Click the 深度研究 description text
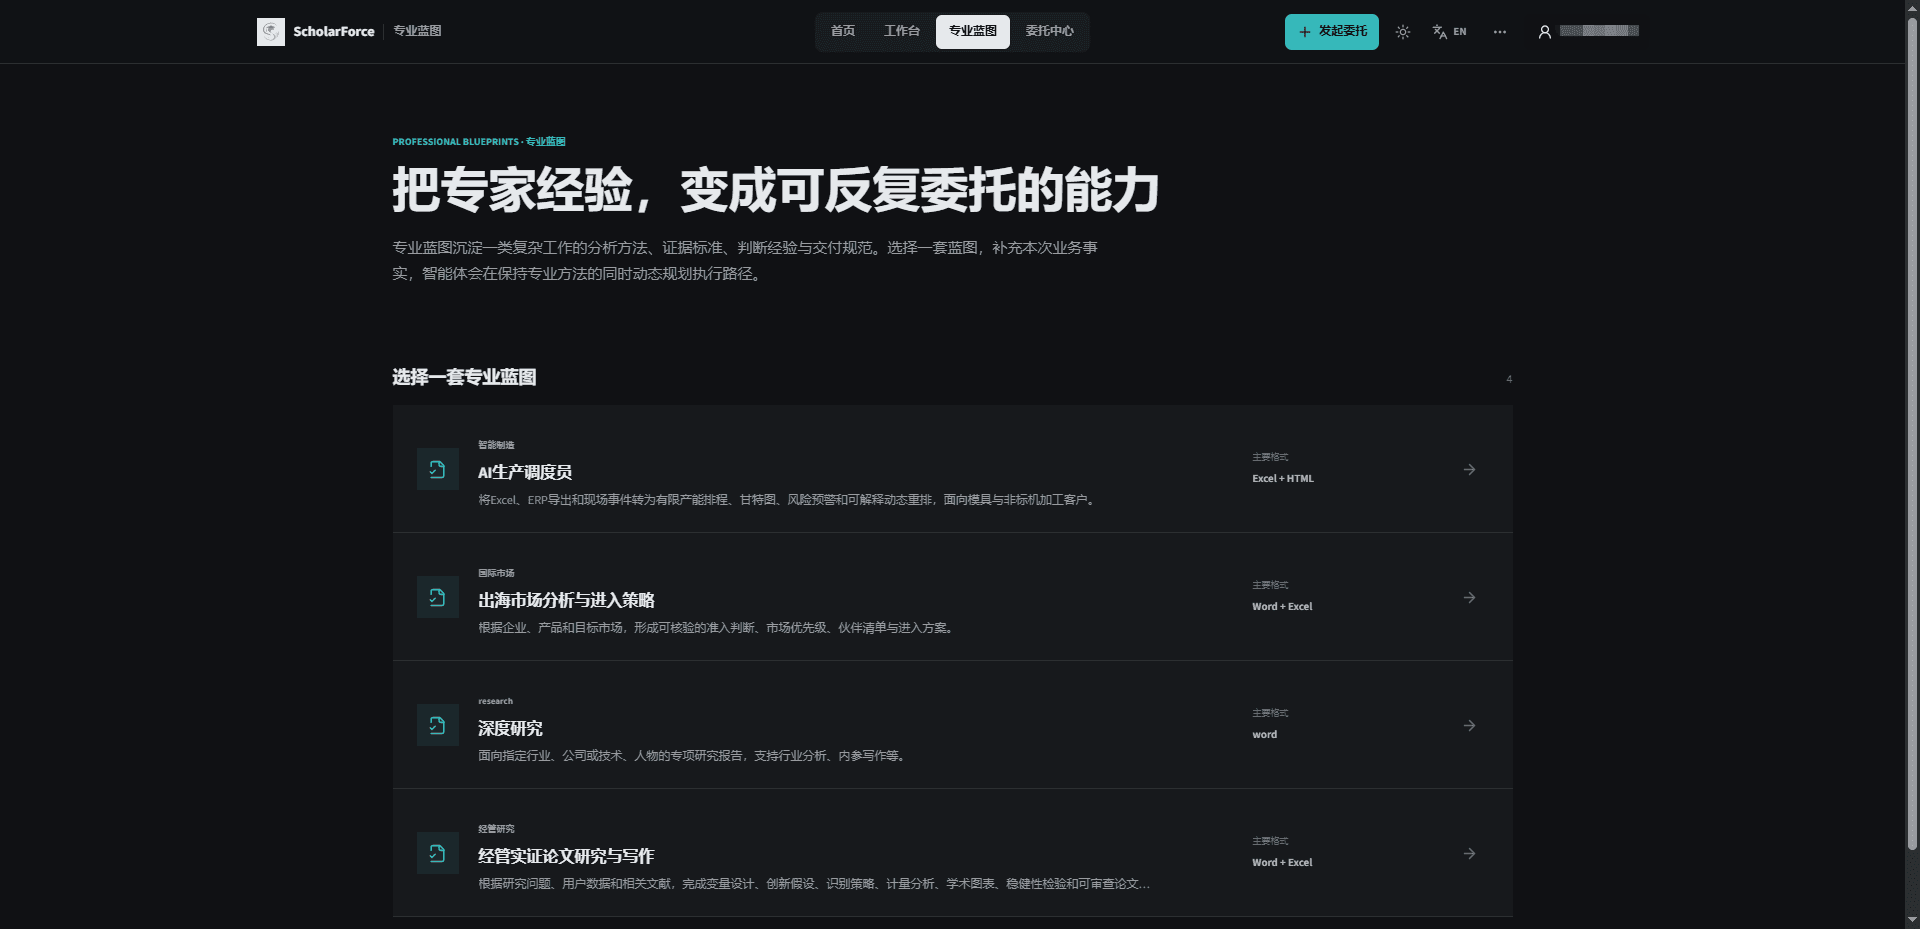This screenshot has height=929, width=1920. (693, 756)
